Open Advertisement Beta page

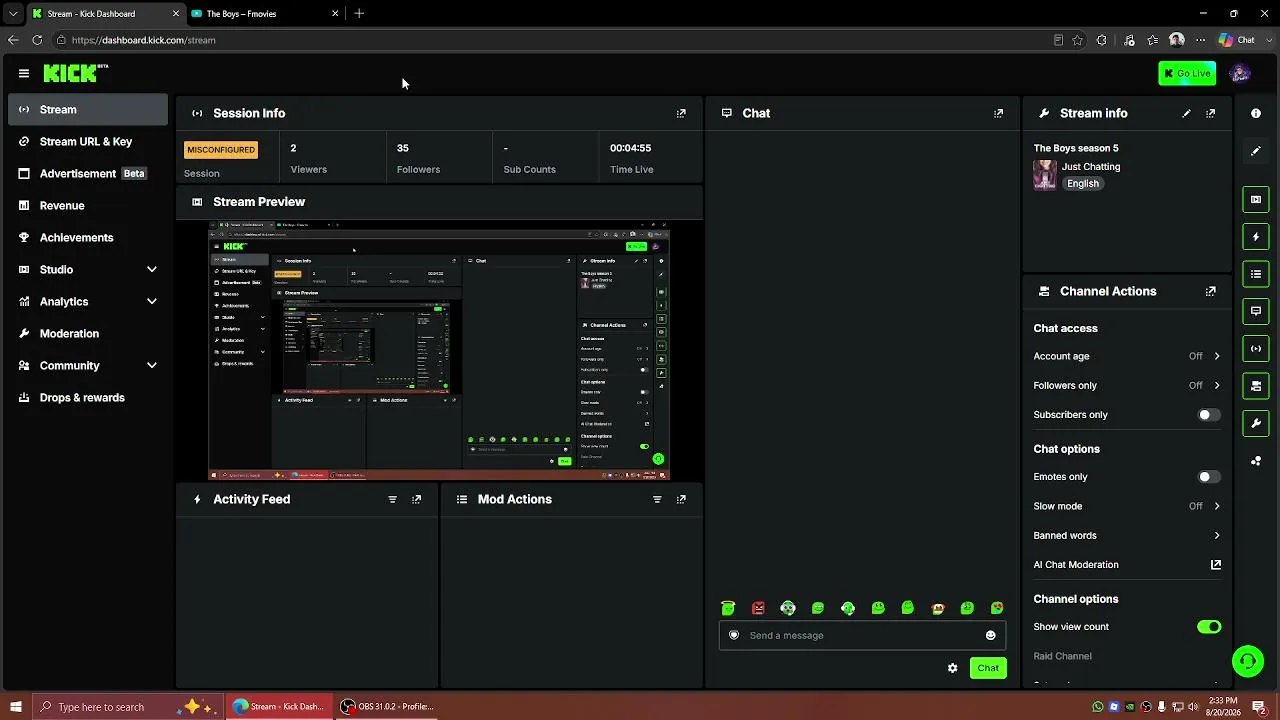pyautogui.click(x=88, y=173)
